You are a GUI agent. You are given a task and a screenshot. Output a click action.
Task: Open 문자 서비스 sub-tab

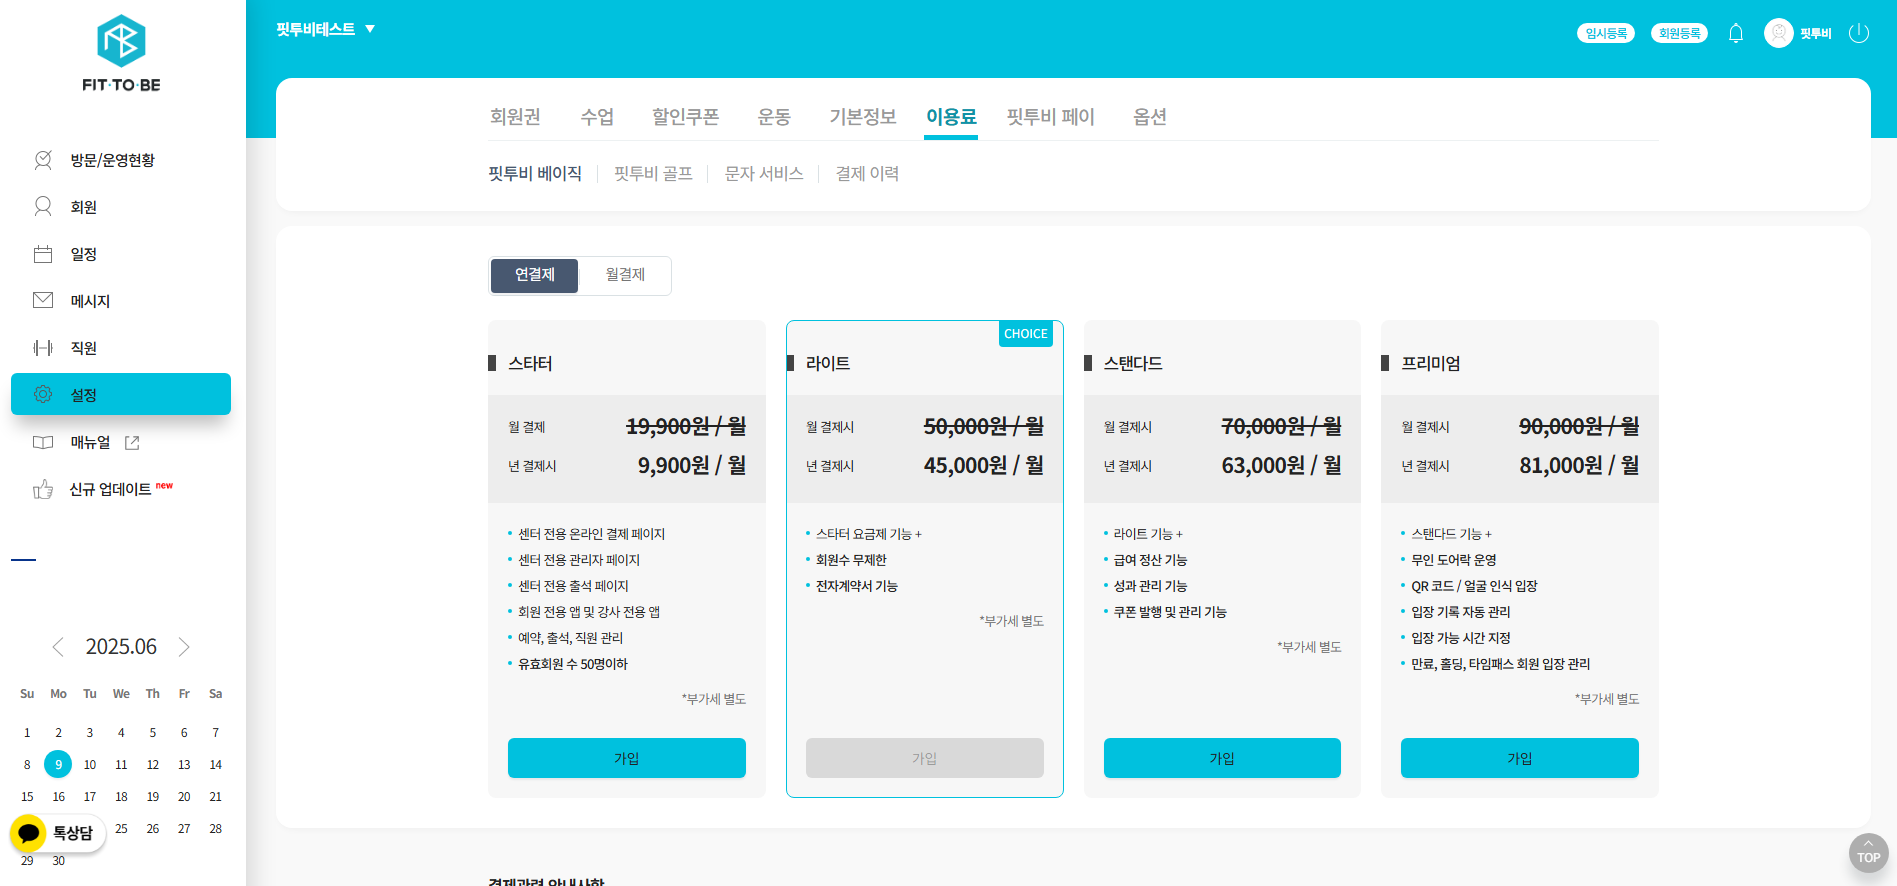pos(764,174)
